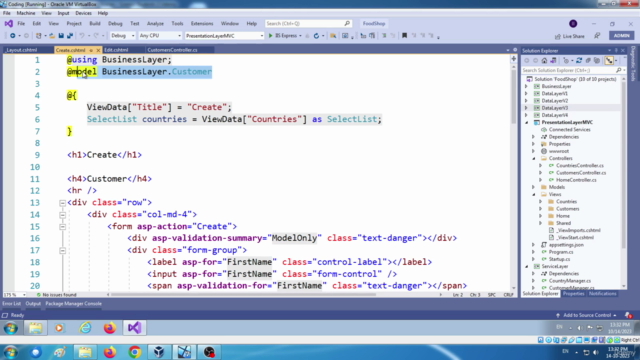640x360 pixels.
Task: Collapse the div row outlining on line 13
Action: (62, 202)
